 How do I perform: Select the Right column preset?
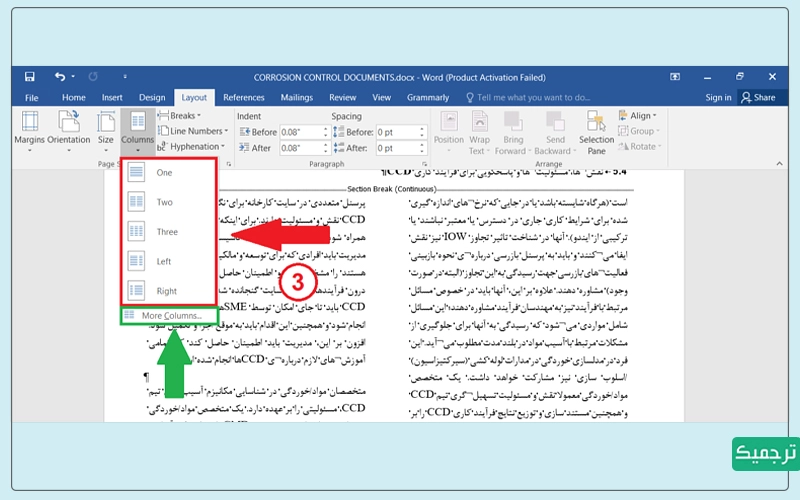click(169, 291)
